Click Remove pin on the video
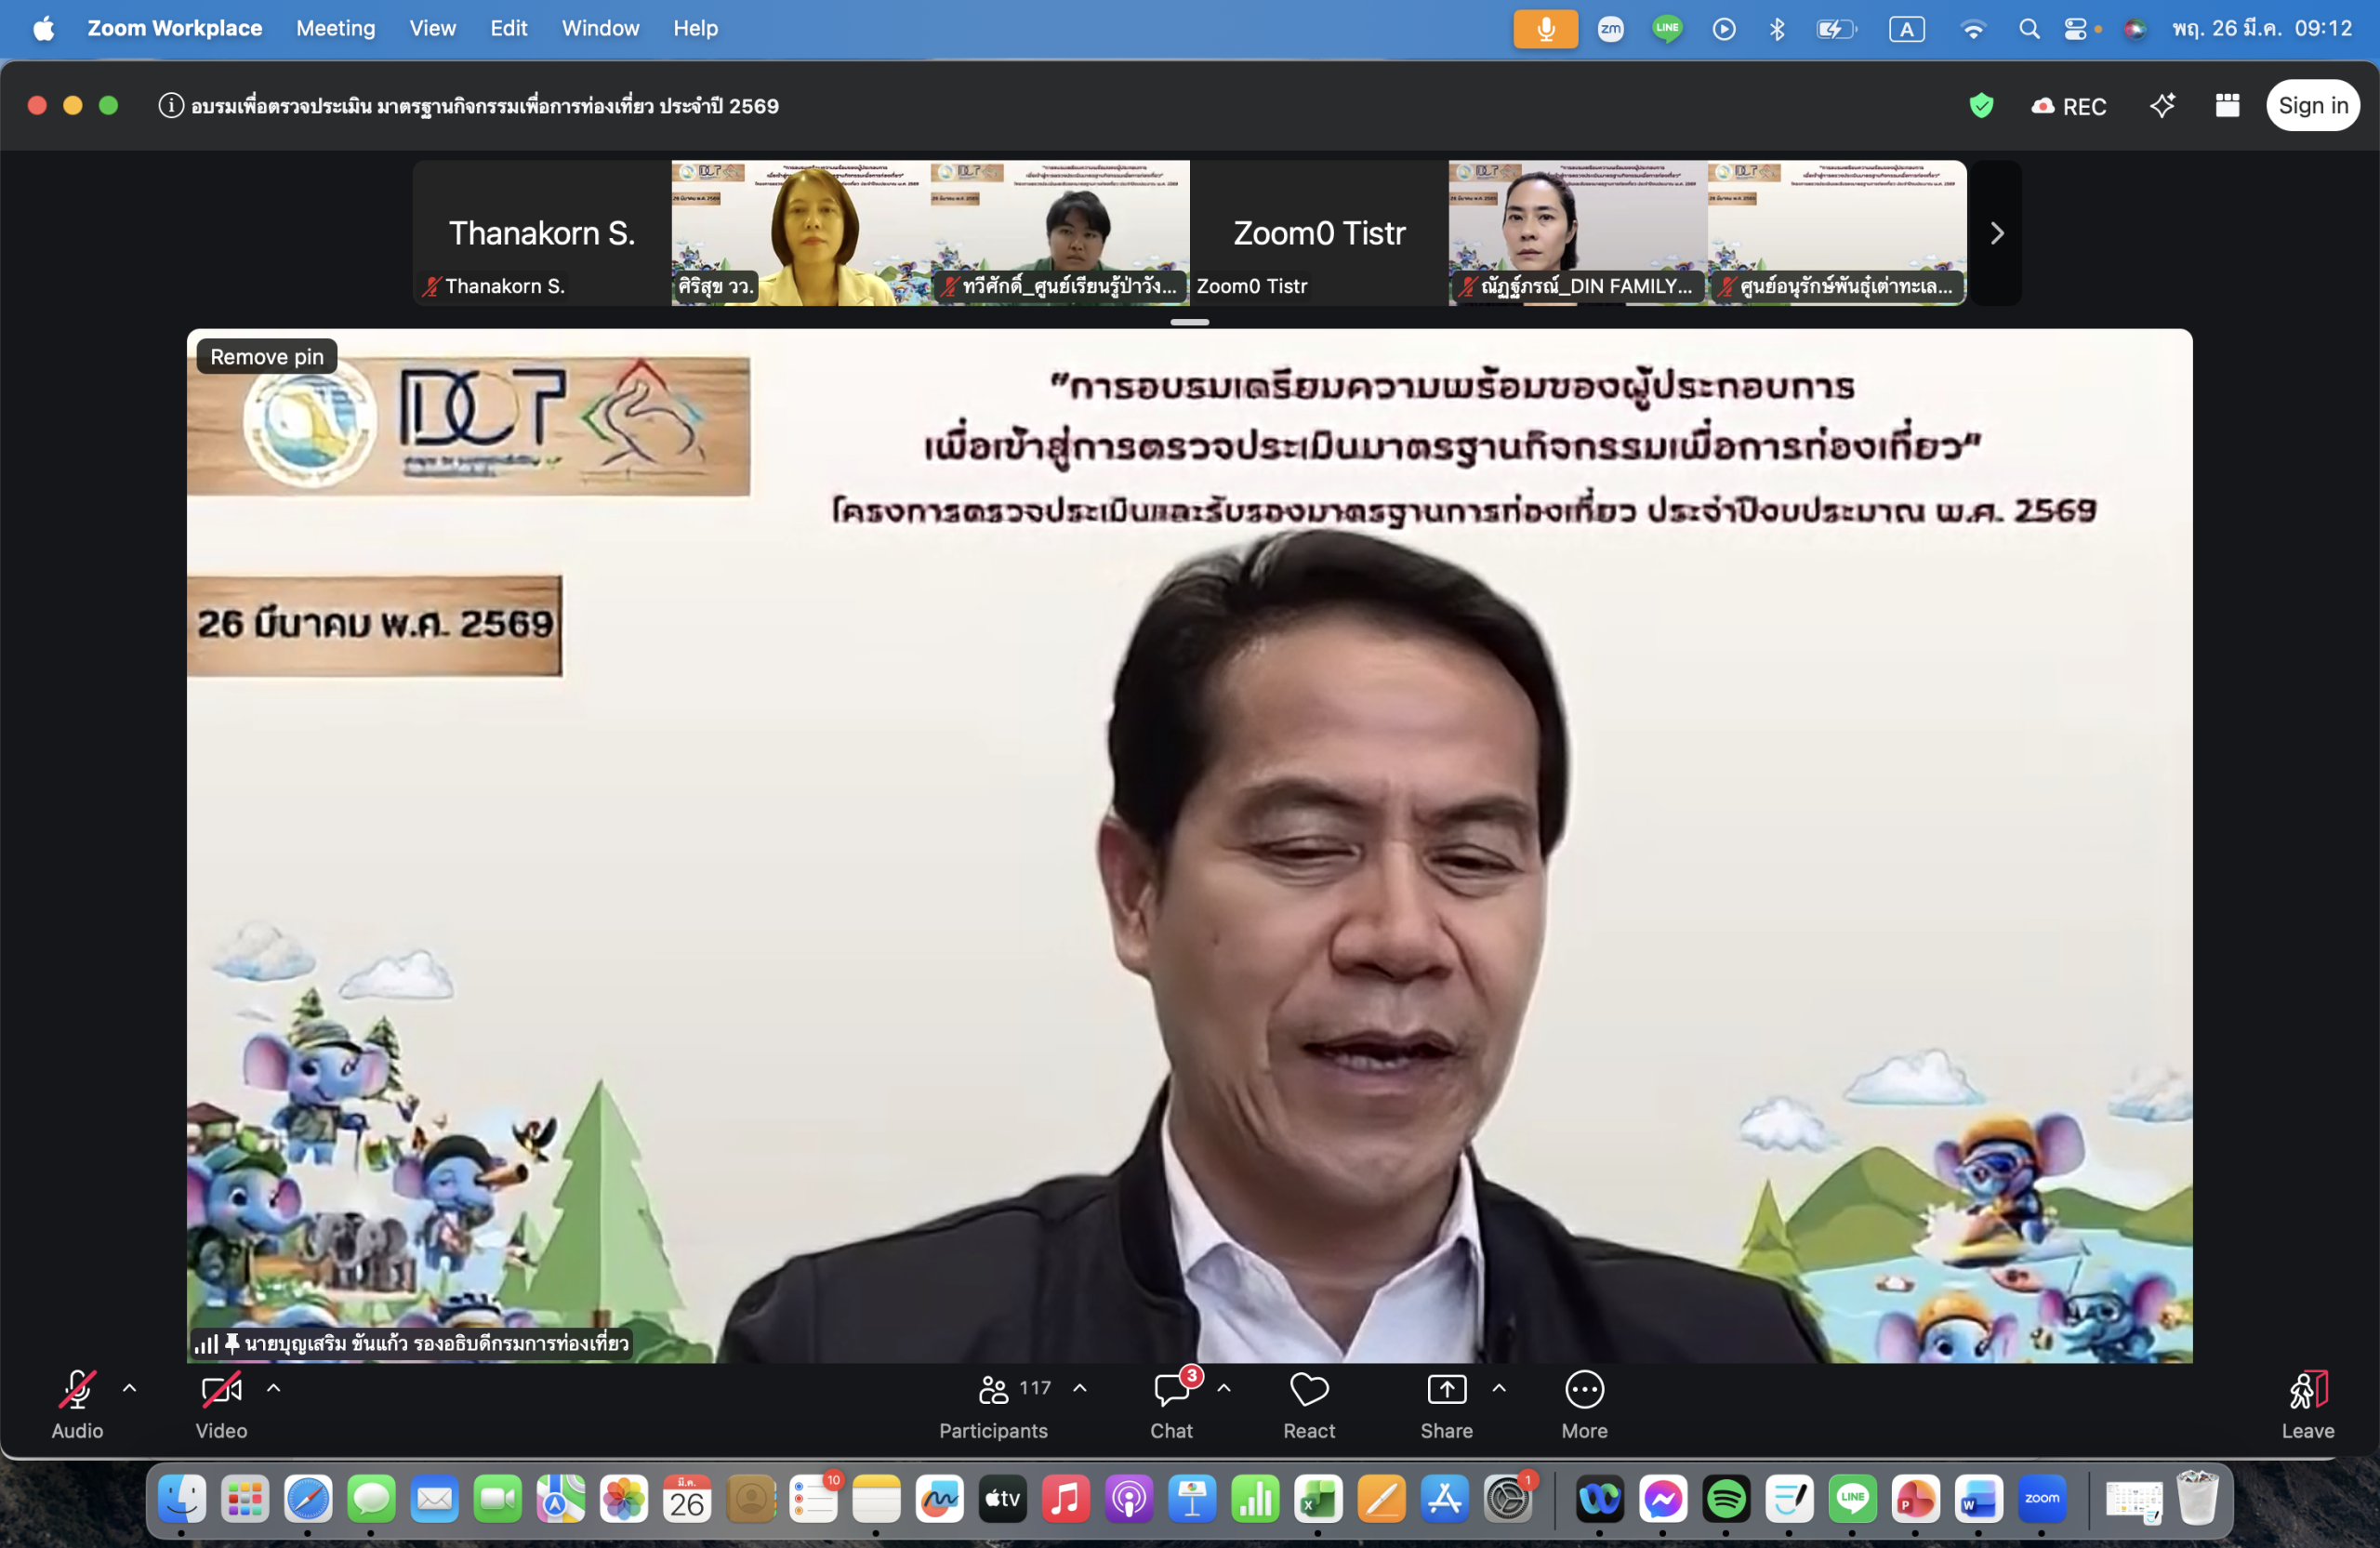The image size is (2380, 1548). pos(267,357)
